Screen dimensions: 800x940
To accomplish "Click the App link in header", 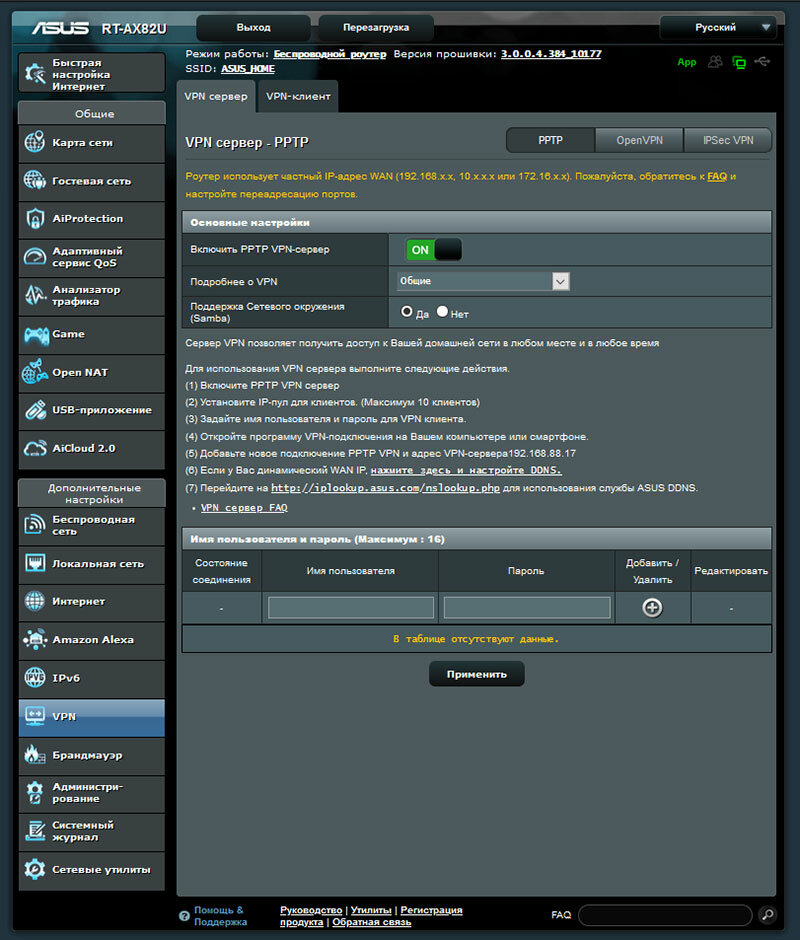I will 687,62.
